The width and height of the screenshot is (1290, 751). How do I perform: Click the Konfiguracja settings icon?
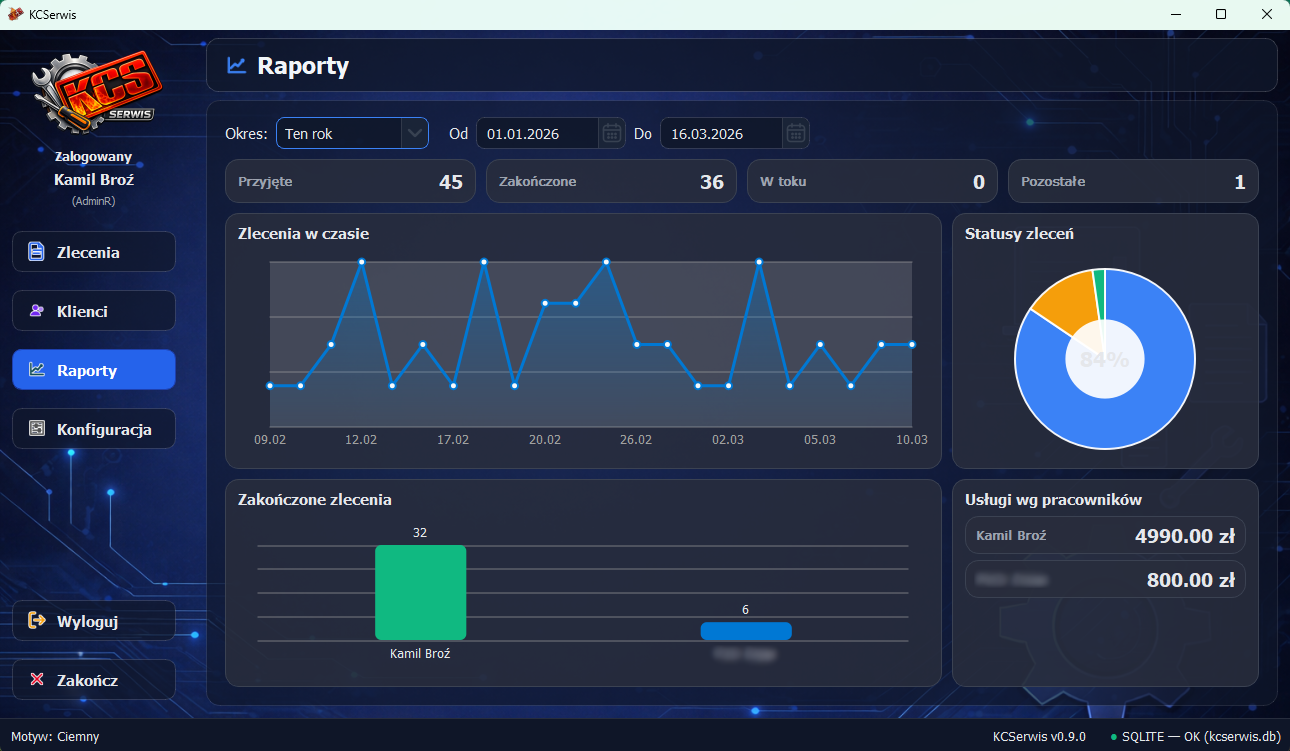37,429
